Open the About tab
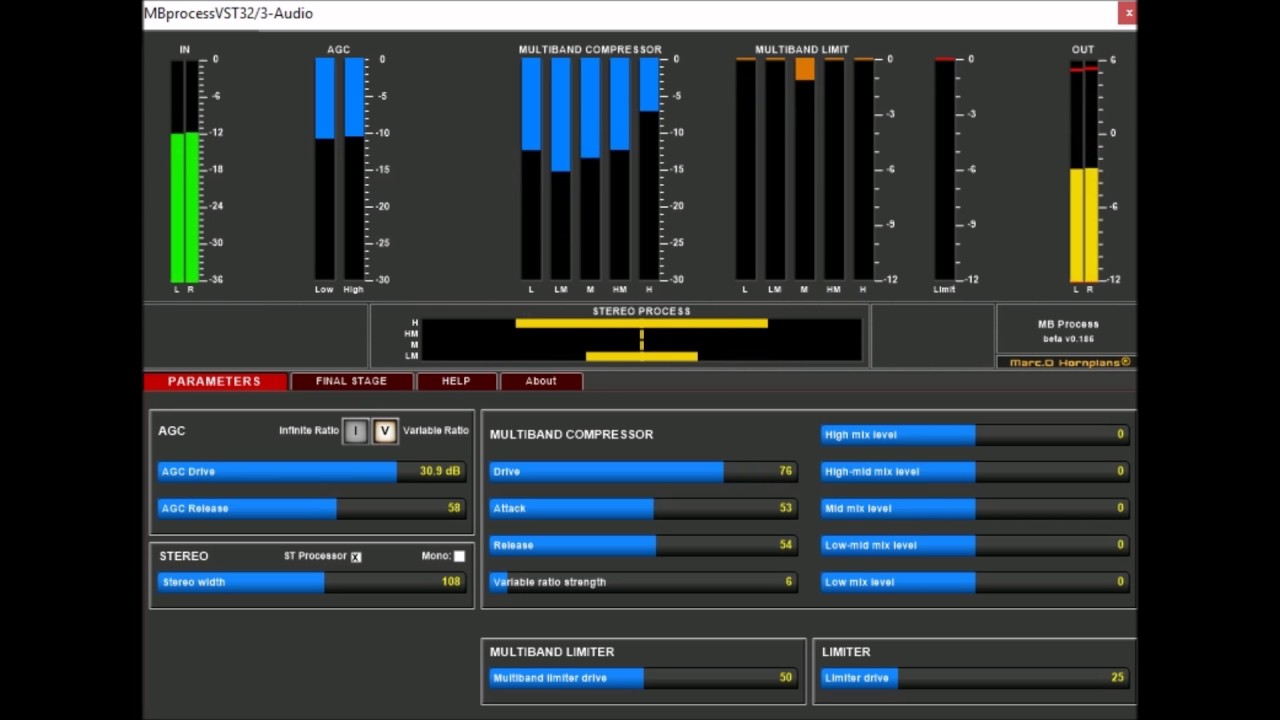 pyautogui.click(x=541, y=381)
